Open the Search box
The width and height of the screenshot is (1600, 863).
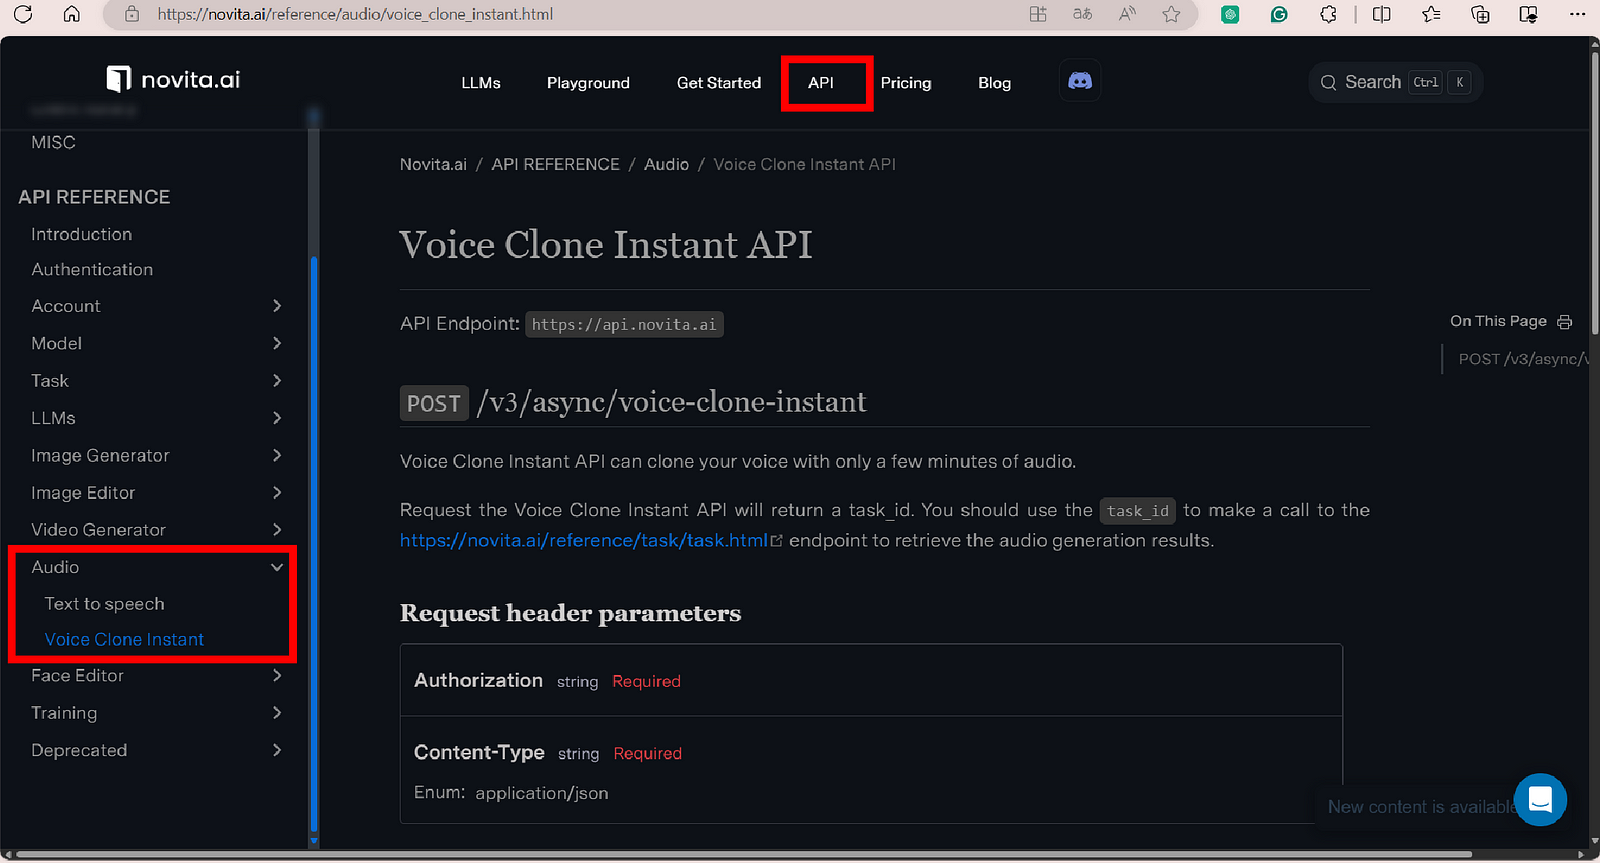tap(1395, 82)
